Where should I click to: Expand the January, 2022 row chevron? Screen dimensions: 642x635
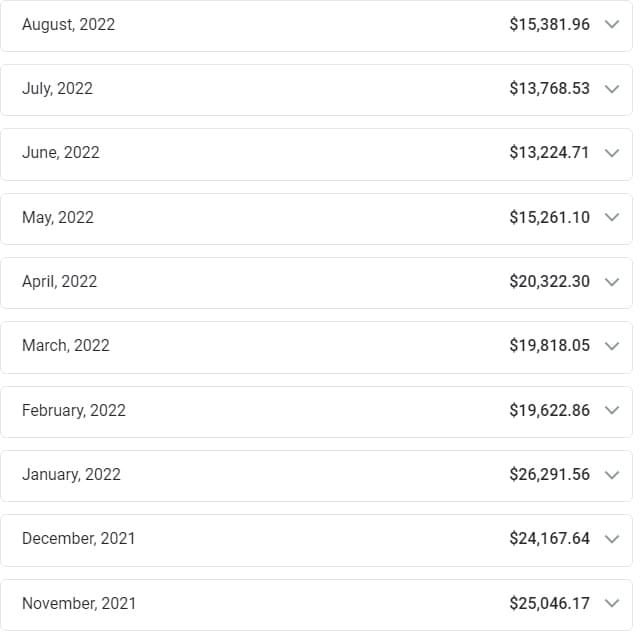(x=613, y=475)
